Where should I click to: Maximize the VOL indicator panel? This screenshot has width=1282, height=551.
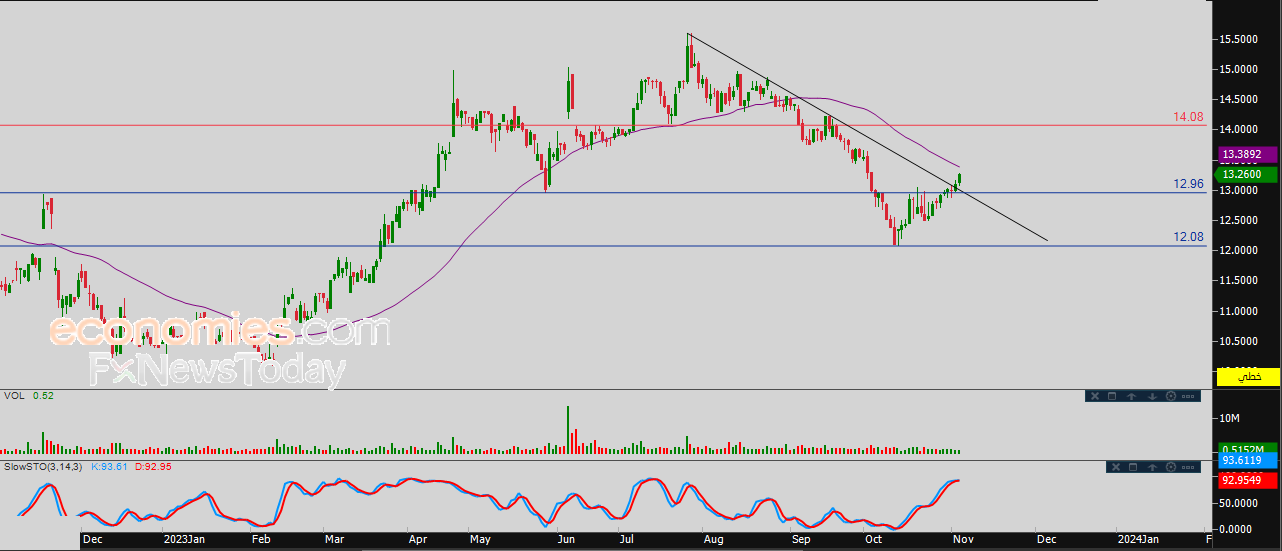[1112, 396]
